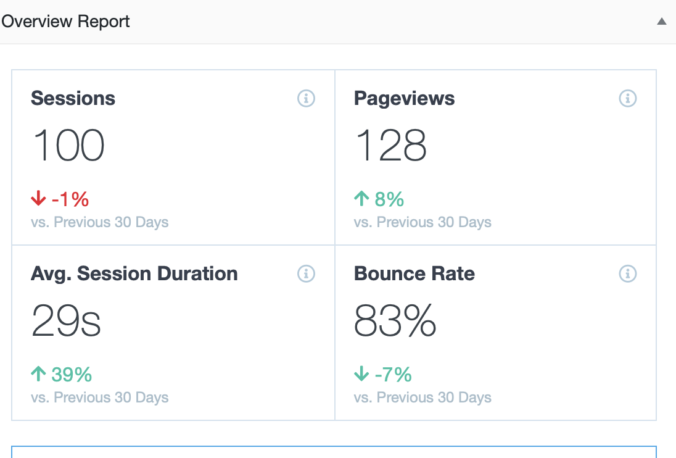The image size is (676, 458).
Task: Select the Avg. Session Duration heading
Action: 134,274
